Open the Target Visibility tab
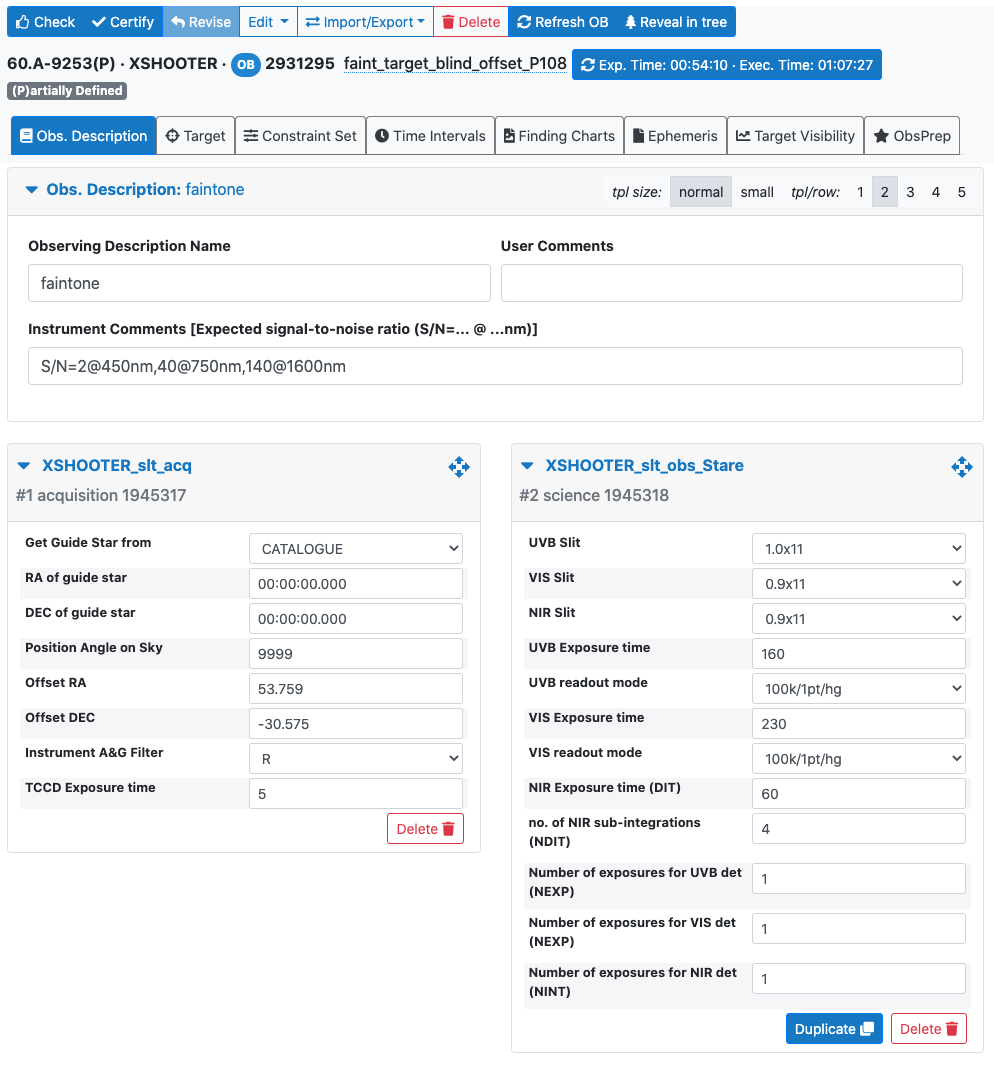Viewport: 994px width, 1066px height. 795,136
